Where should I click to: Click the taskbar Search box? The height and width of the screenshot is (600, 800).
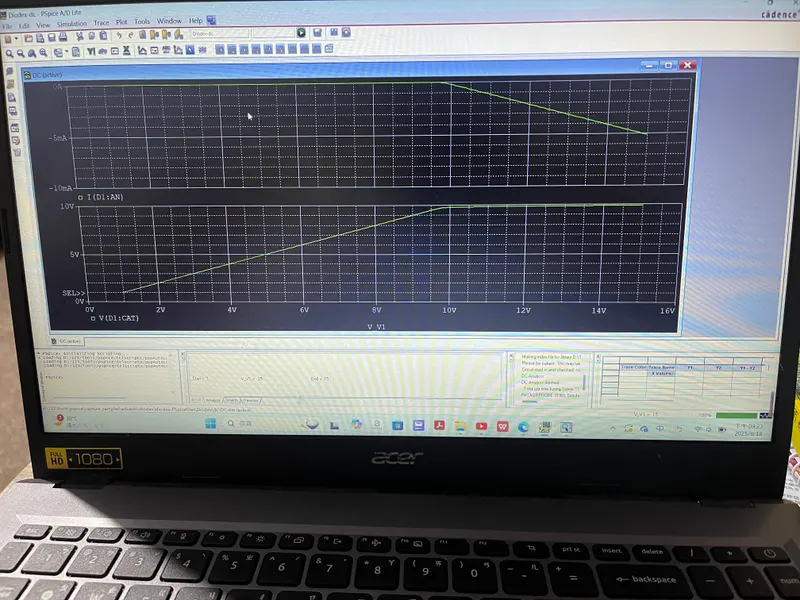tap(240, 423)
